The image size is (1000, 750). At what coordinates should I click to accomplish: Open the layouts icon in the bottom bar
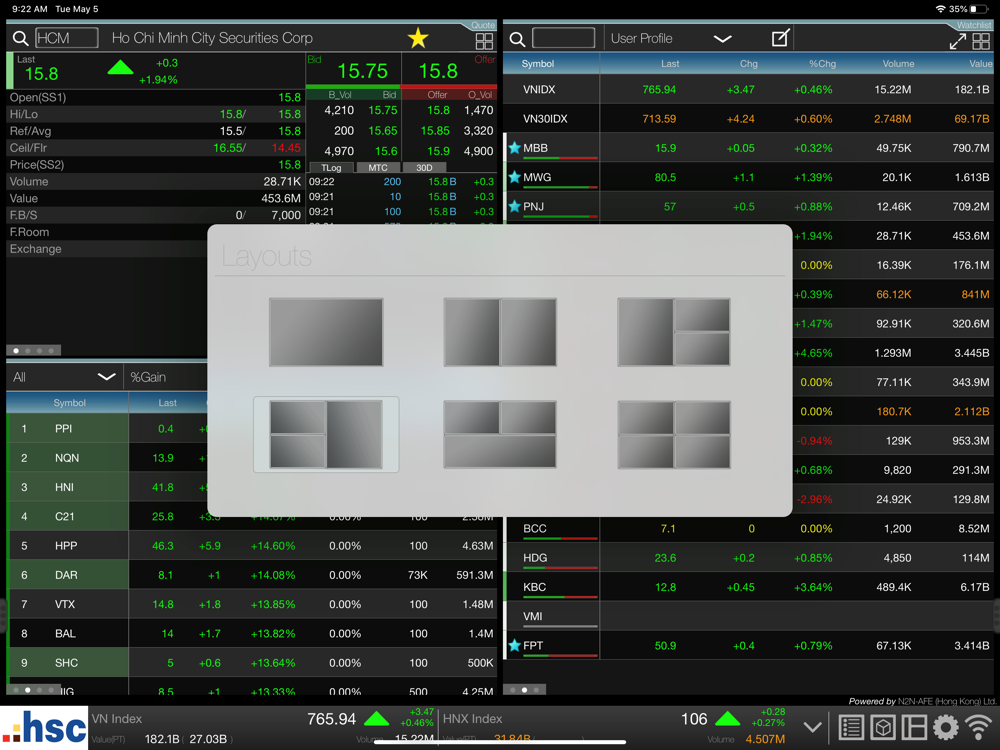(x=914, y=727)
